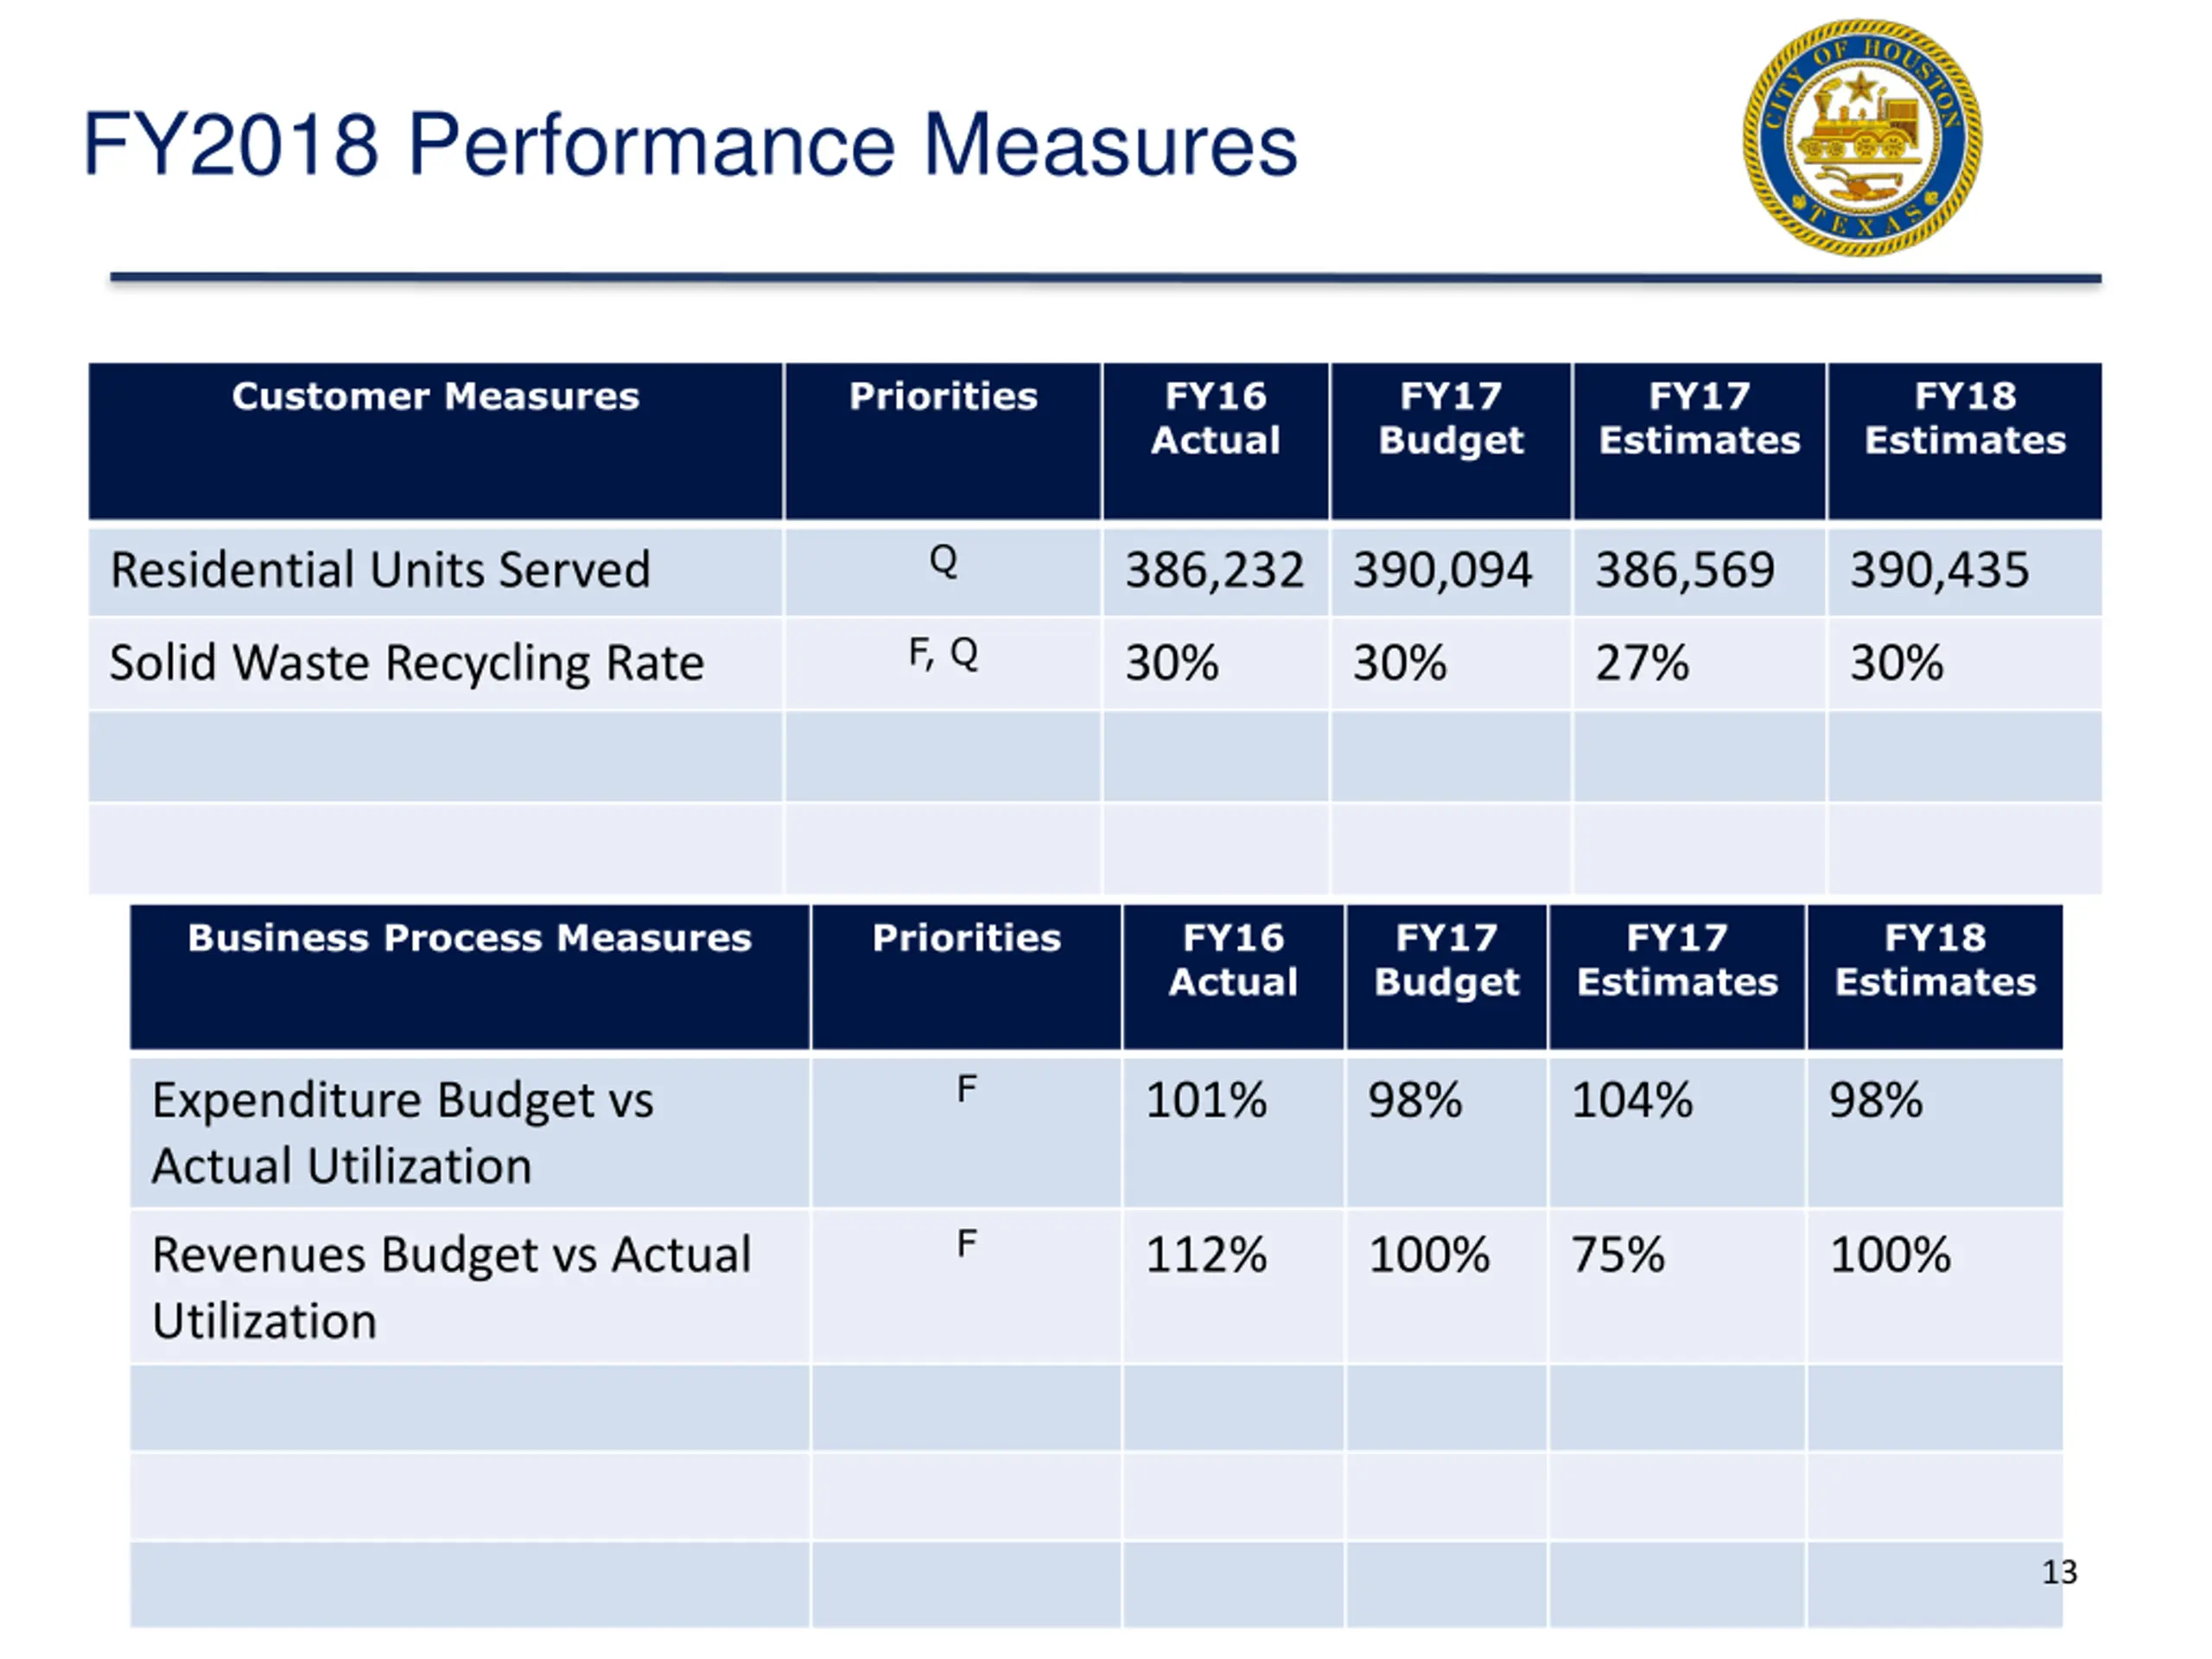
Task: Select Expenditure Budget vs Actual Utilization label
Action: (402, 1133)
